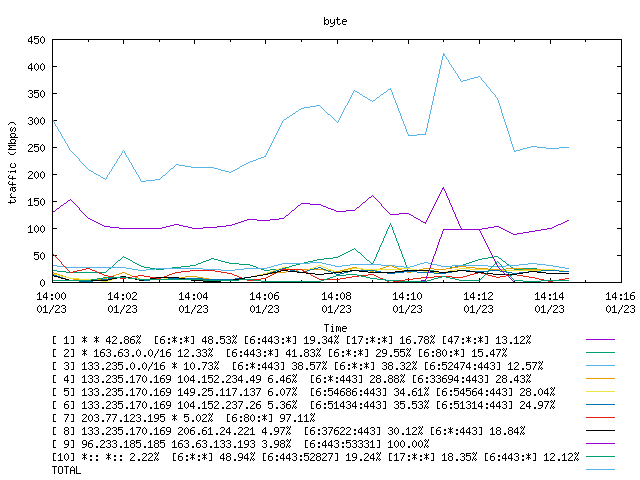
Task: Click the 14:02 01/23 time label
Action: (122, 302)
